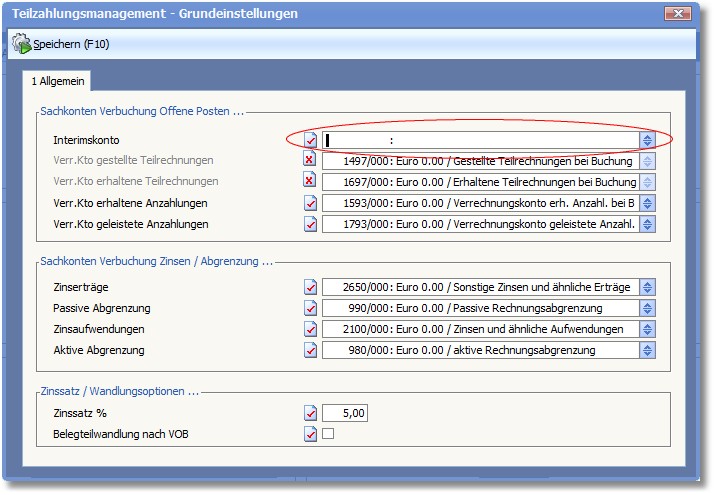Expand the Aktive Abgrenzung account dropdown
Screen dimensions: 714x495
tap(647, 350)
